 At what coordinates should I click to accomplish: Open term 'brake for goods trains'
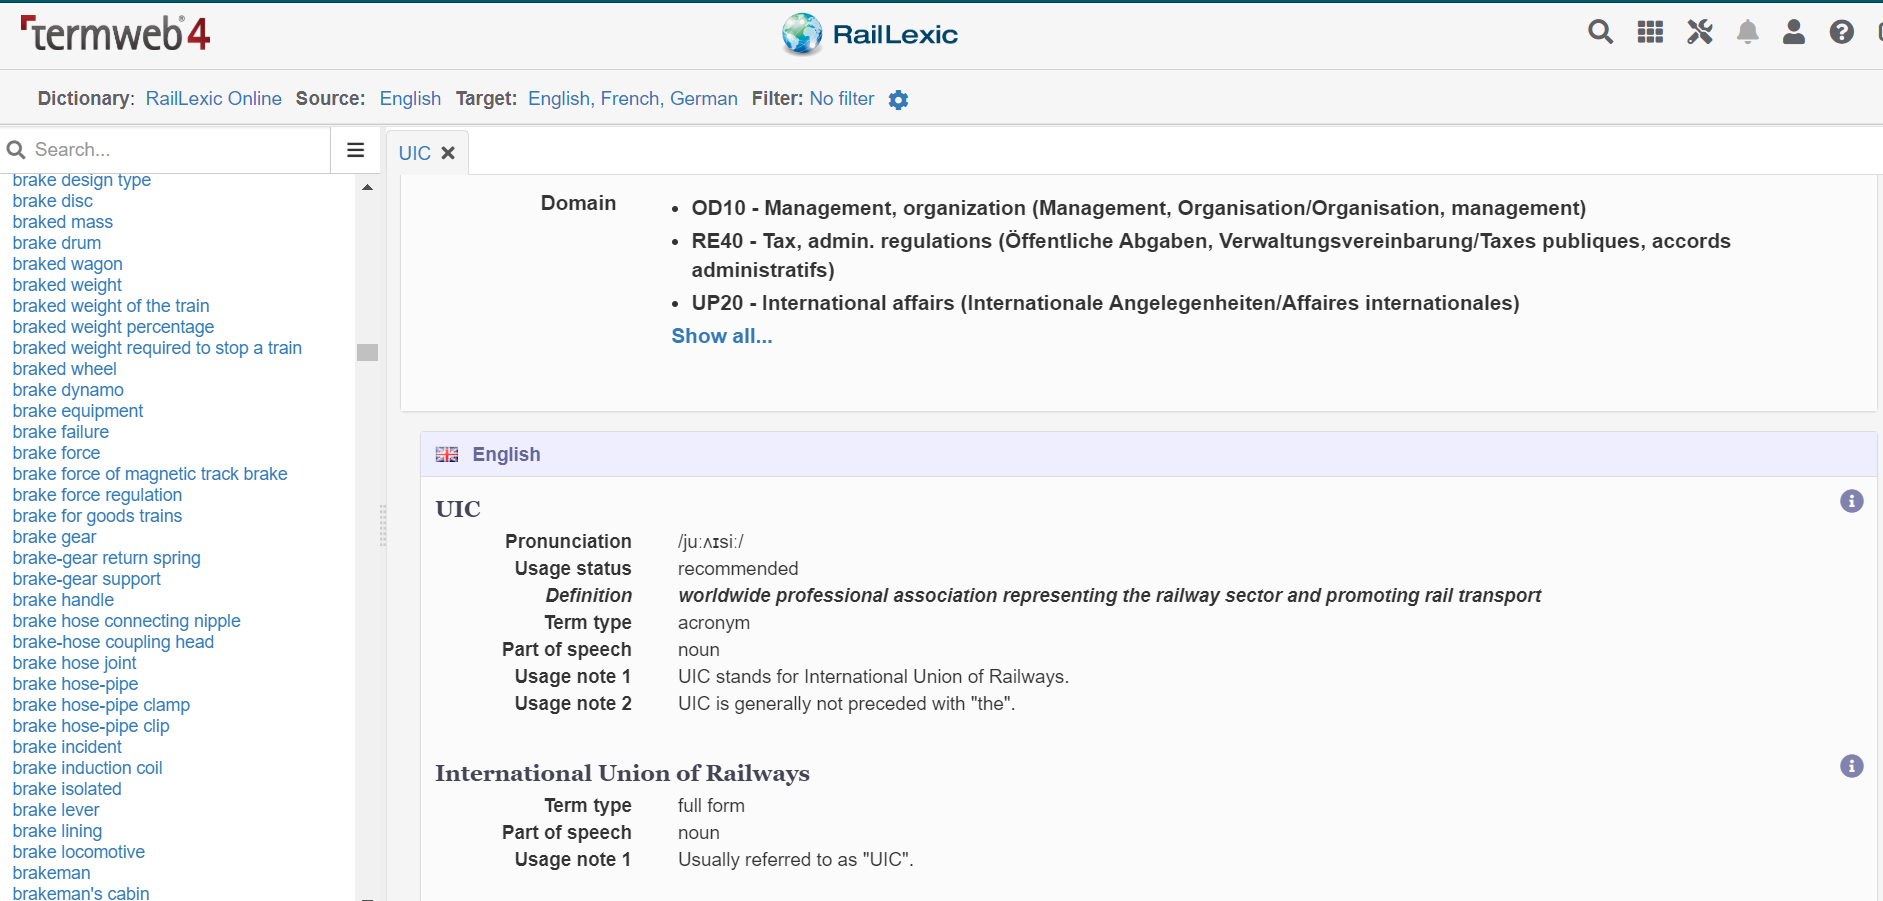[x=97, y=516]
